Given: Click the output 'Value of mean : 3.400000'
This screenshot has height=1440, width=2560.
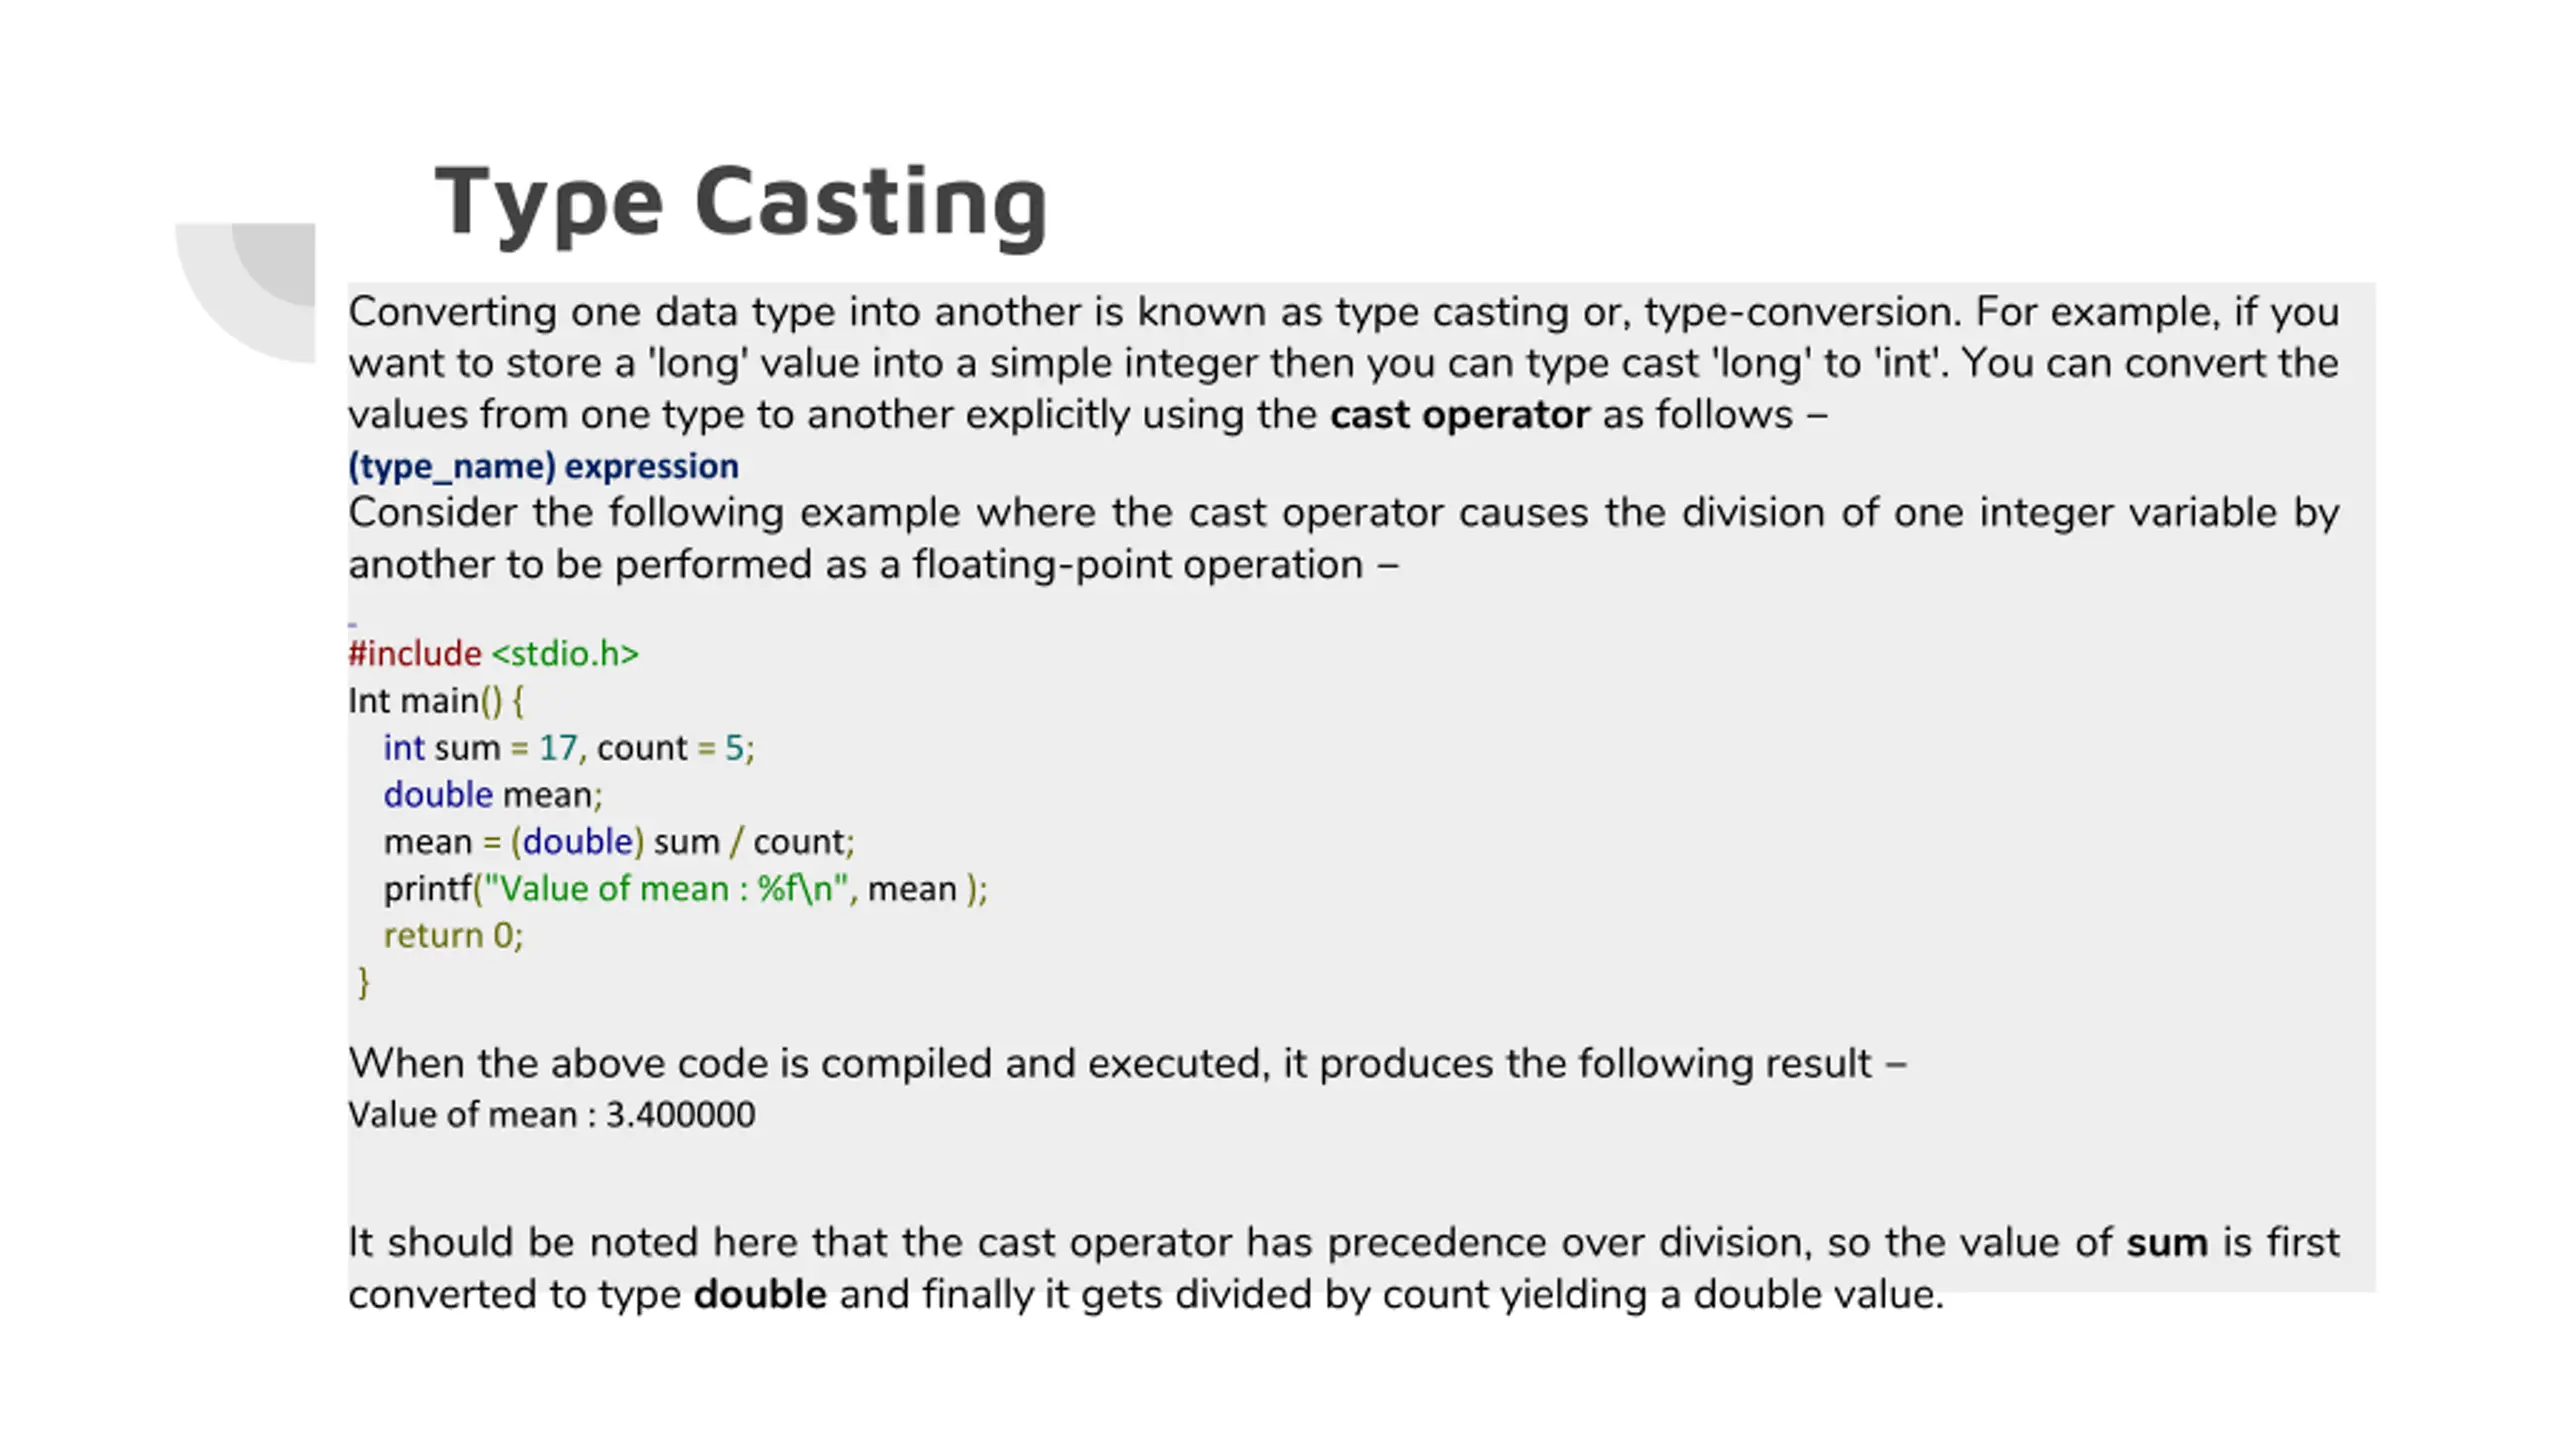Looking at the screenshot, I should tap(551, 1115).
